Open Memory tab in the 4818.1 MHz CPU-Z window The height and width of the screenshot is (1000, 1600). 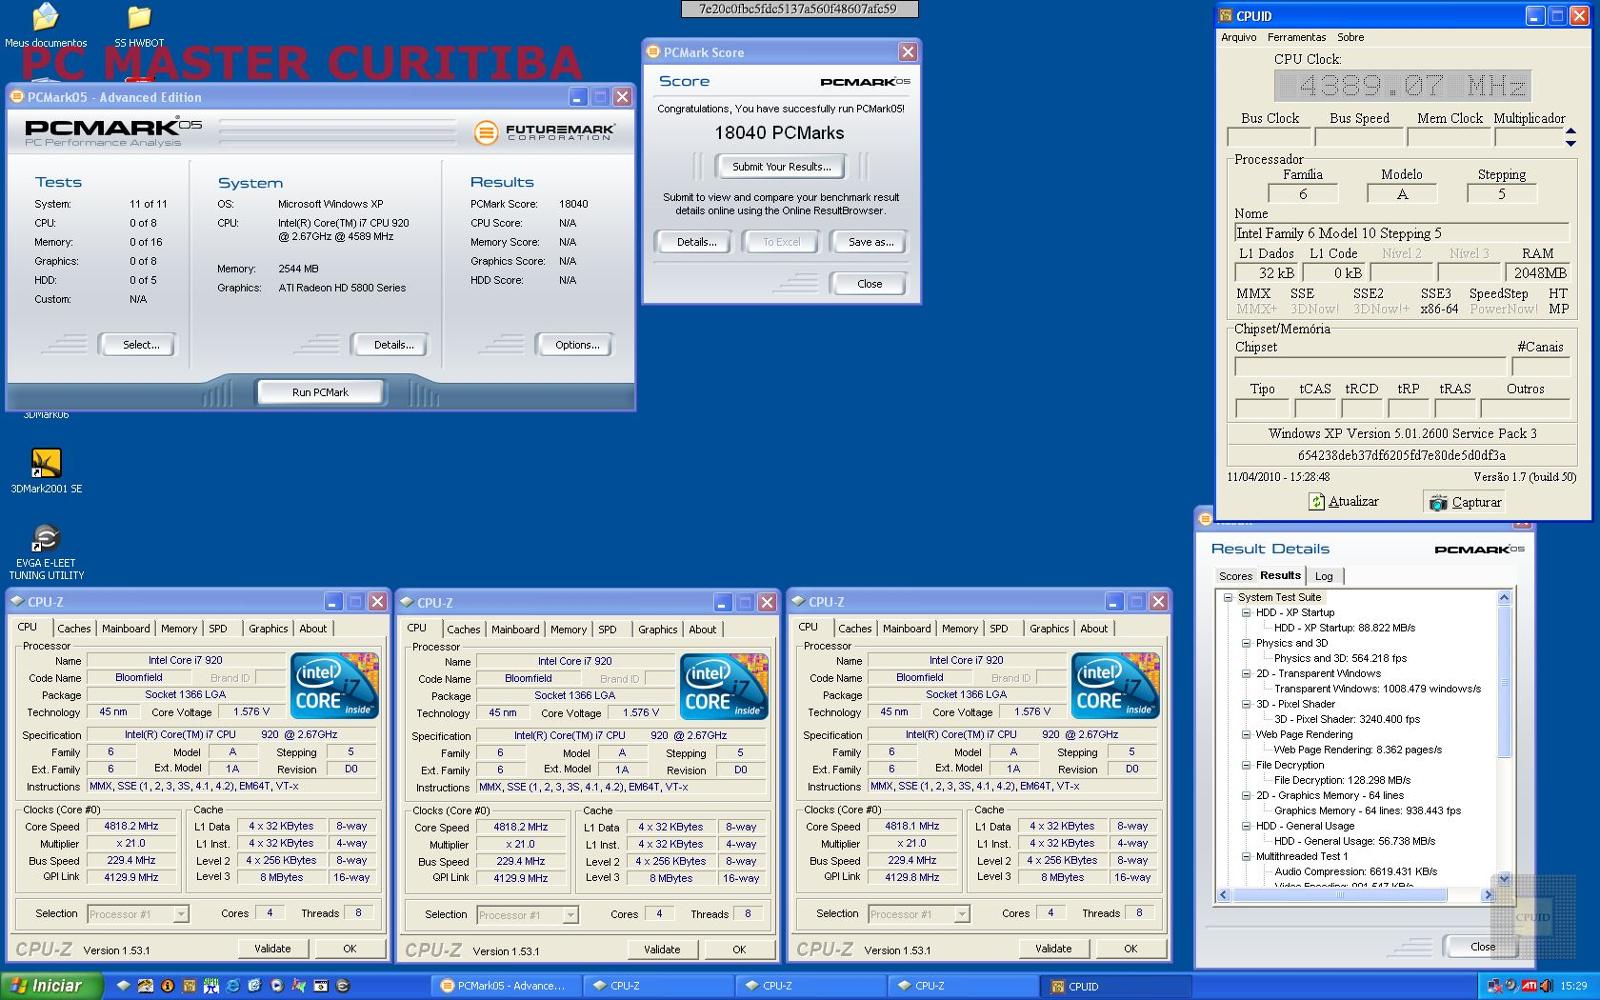(x=959, y=628)
